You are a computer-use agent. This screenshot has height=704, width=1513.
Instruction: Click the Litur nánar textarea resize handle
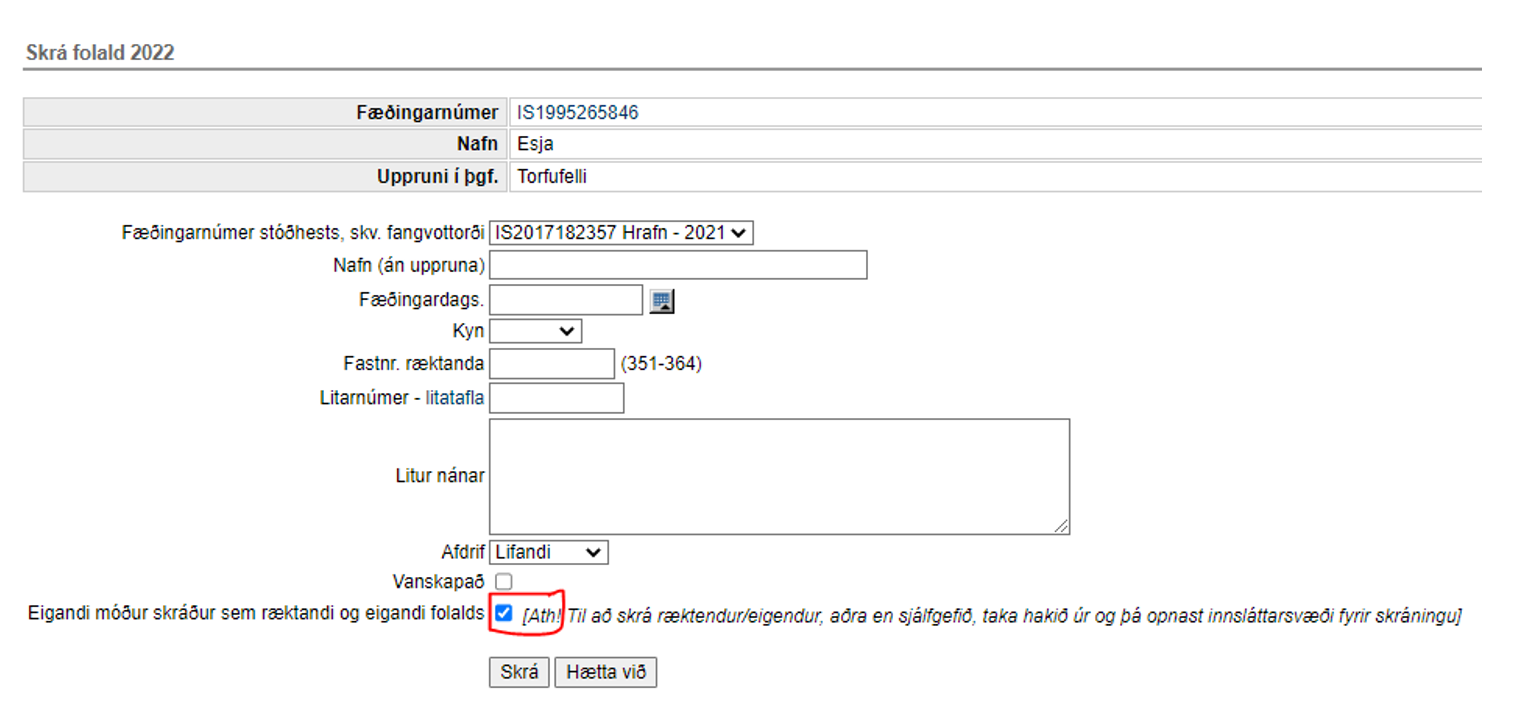point(1060,525)
